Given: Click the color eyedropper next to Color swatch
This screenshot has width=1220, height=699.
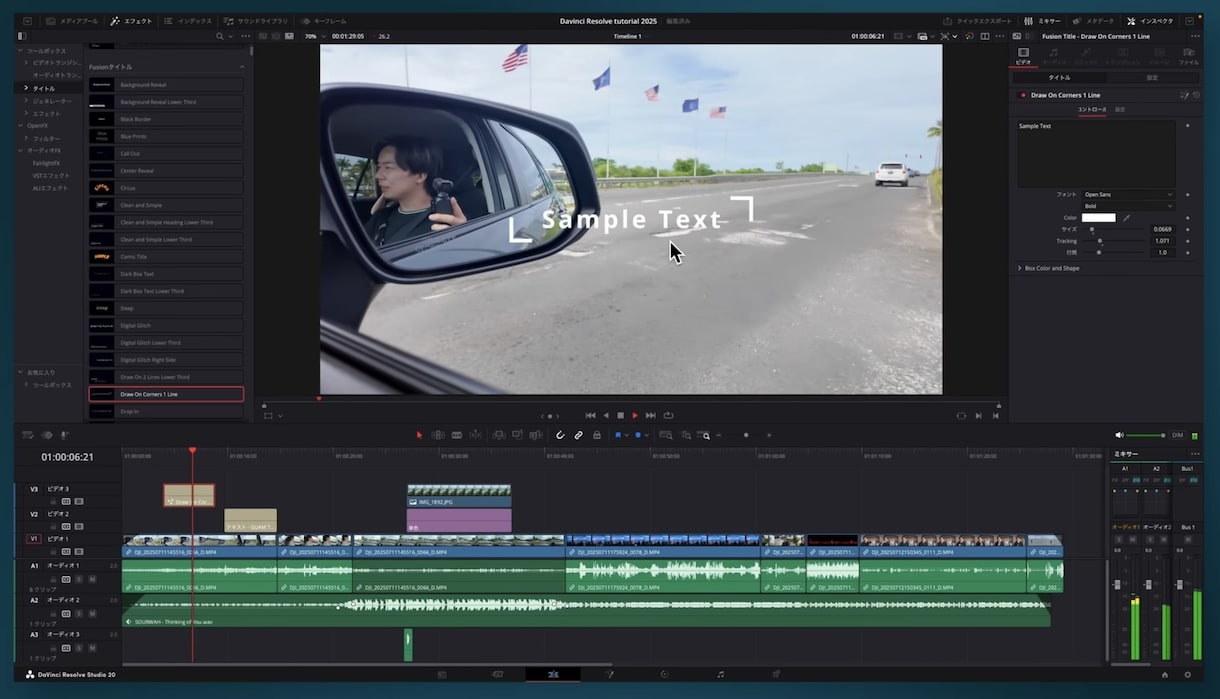Looking at the screenshot, I should [x=1127, y=217].
